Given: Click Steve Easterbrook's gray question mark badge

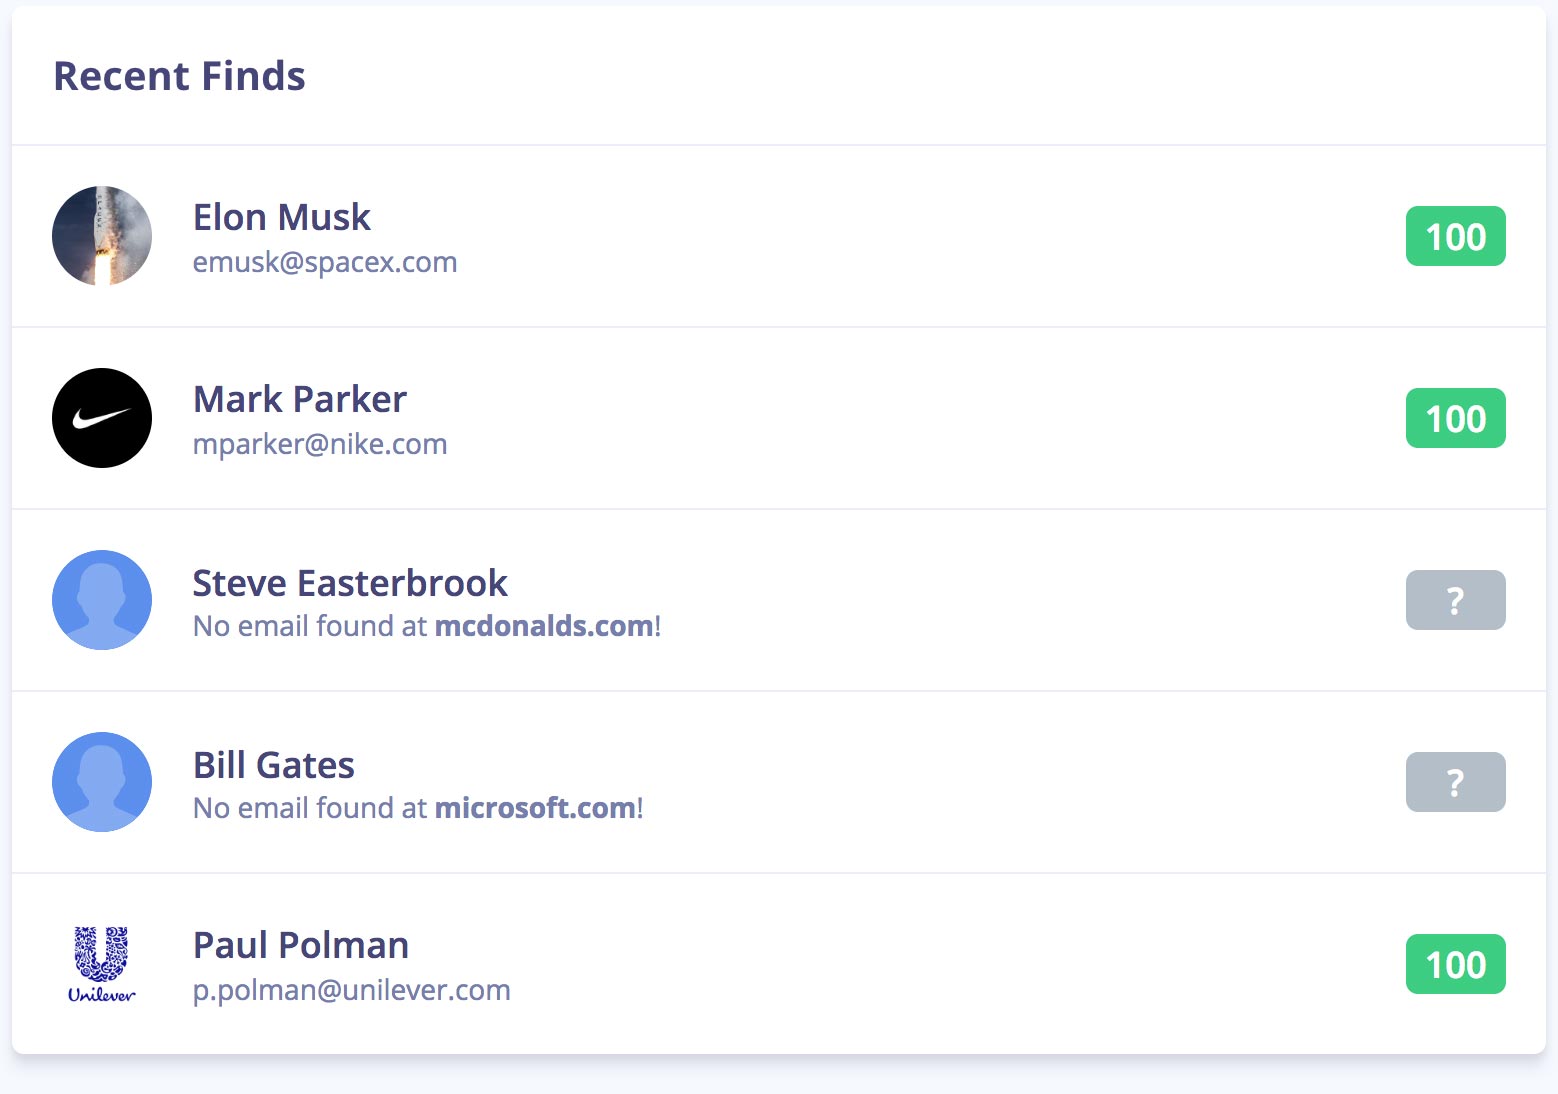Looking at the screenshot, I should (x=1455, y=600).
